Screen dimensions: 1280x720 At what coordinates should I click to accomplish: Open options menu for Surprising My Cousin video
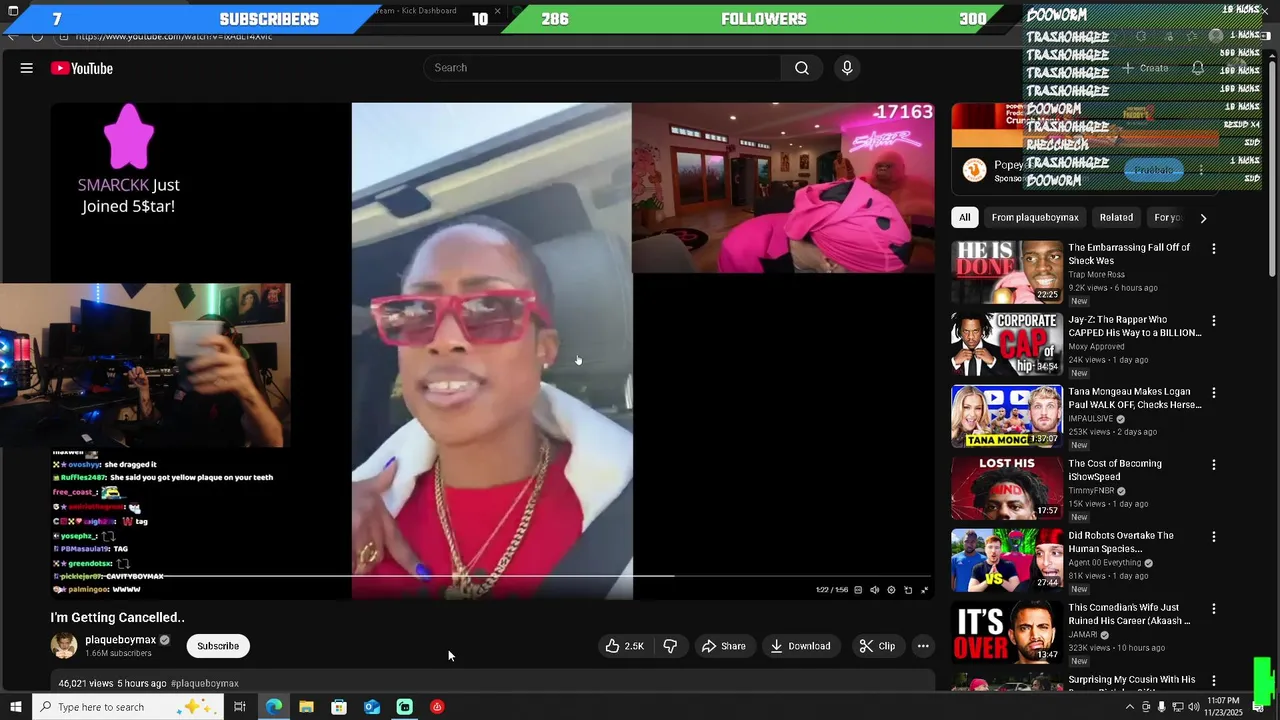[1214, 681]
